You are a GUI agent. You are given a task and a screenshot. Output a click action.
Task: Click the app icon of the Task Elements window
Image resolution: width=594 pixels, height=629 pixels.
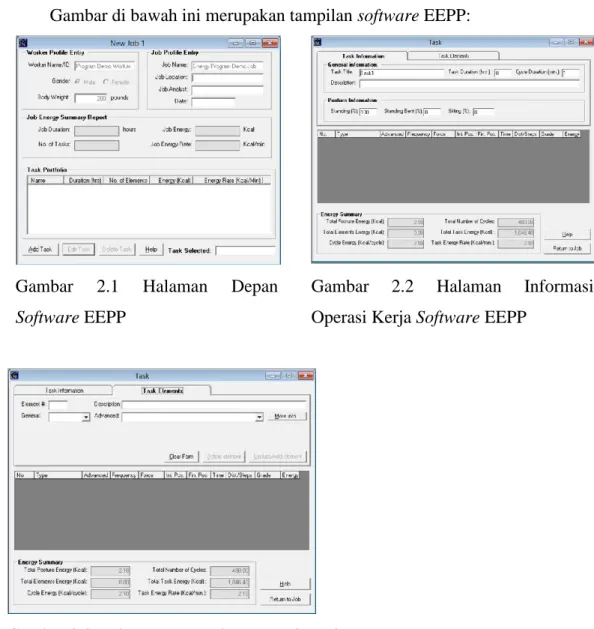click(15, 375)
